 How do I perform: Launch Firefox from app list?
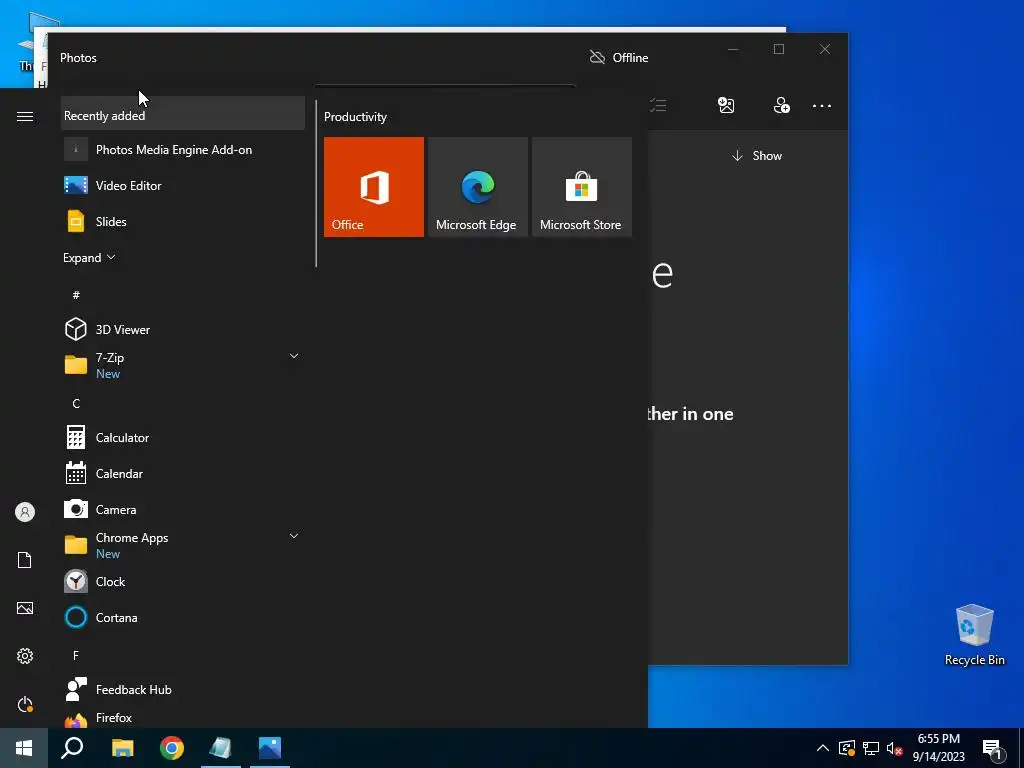click(x=183, y=718)
